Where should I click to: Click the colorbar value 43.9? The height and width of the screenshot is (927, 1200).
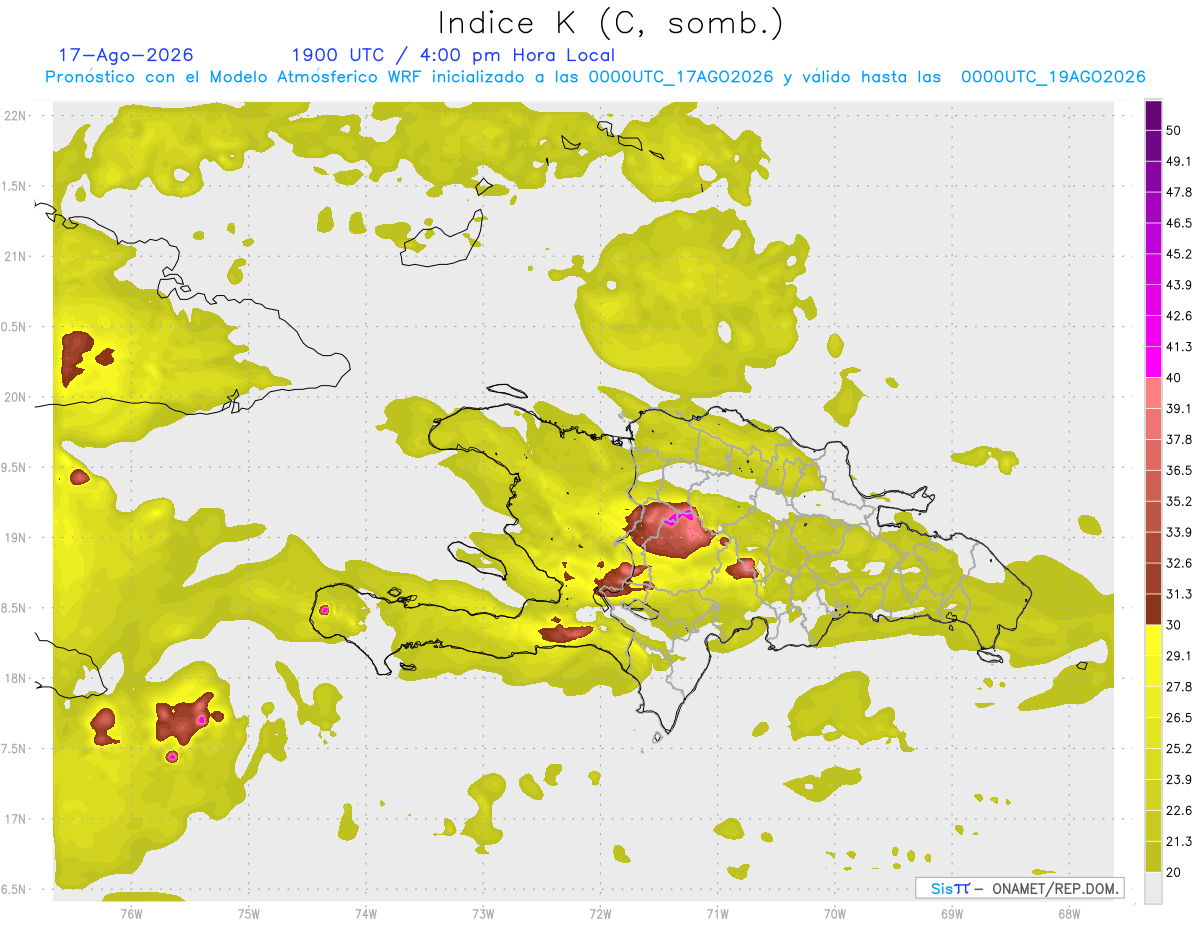[x=1181, y=285]
